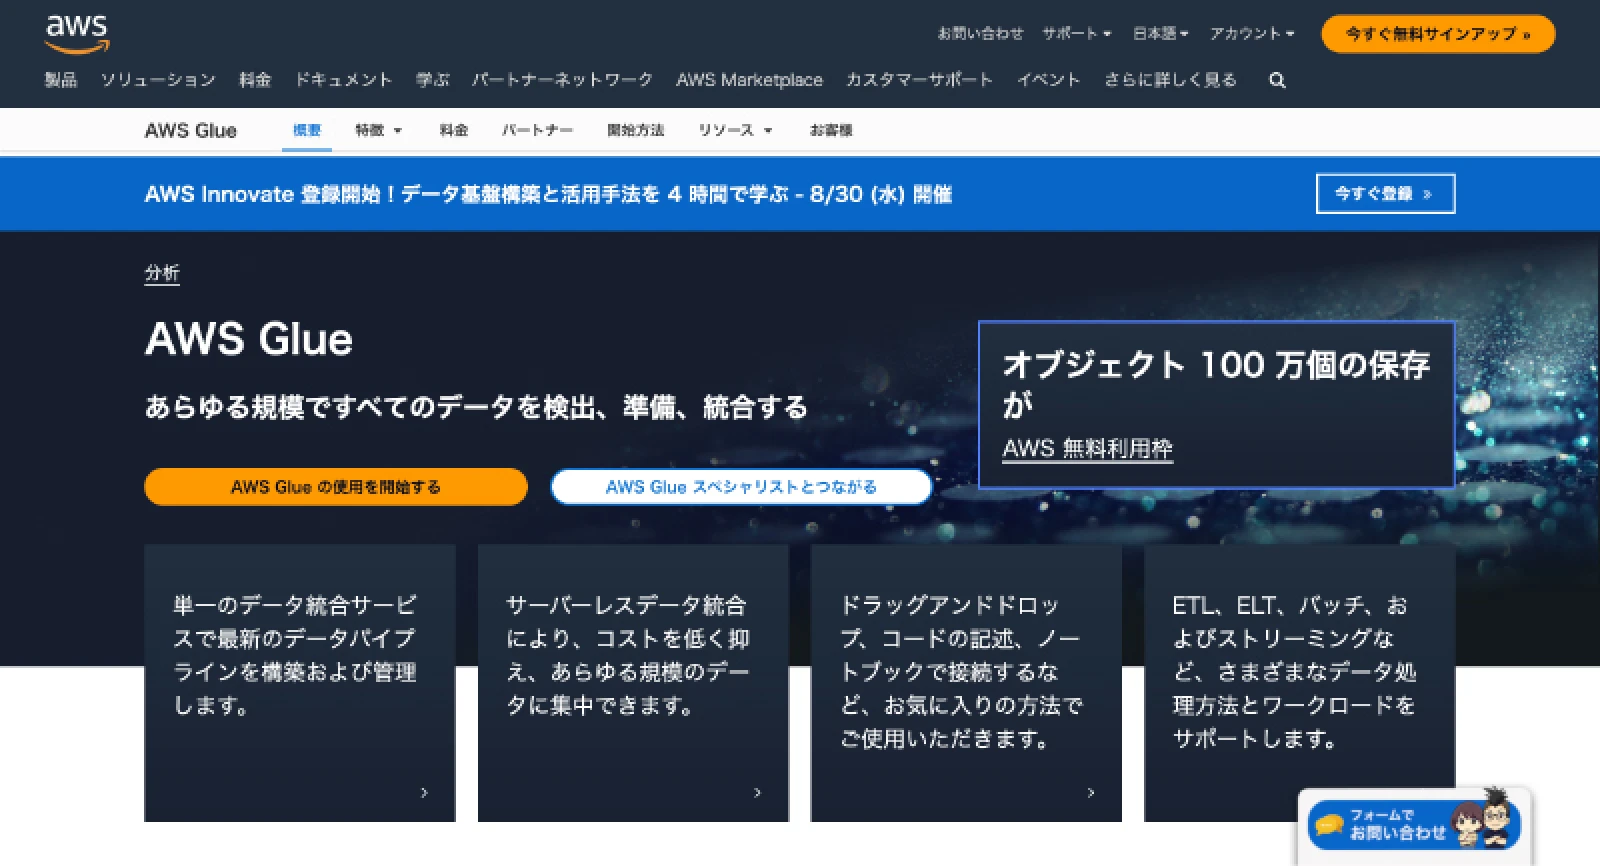
Task: Click arrow on サーバーレスデータ統合 card
Action: (757, 792)
